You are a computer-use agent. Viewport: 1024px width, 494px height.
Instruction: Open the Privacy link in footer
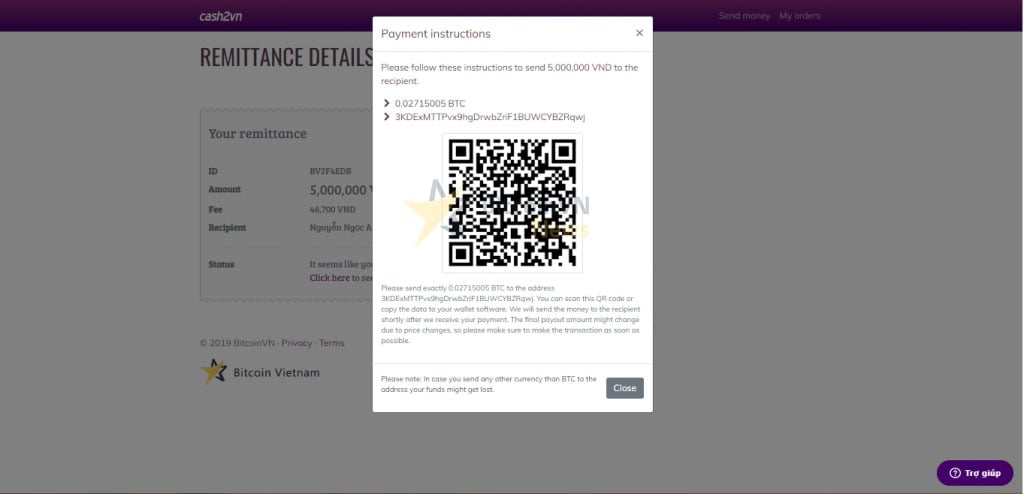pyautogui.click(x=296, y=343)
